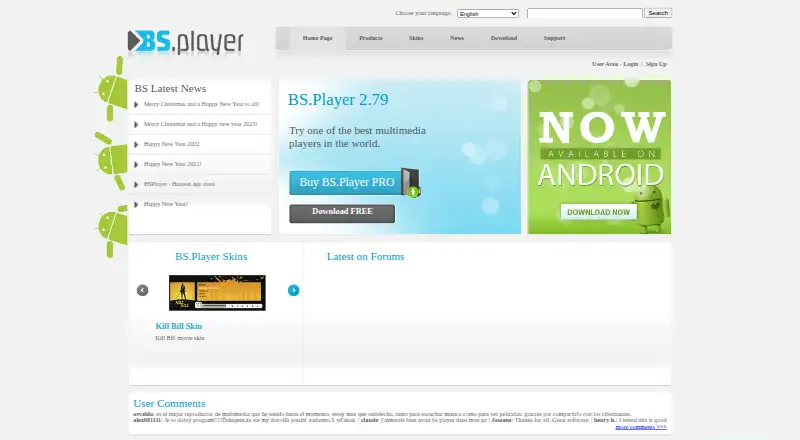
Task: Click the 'User Comments' heading
Action: point(169,404)
